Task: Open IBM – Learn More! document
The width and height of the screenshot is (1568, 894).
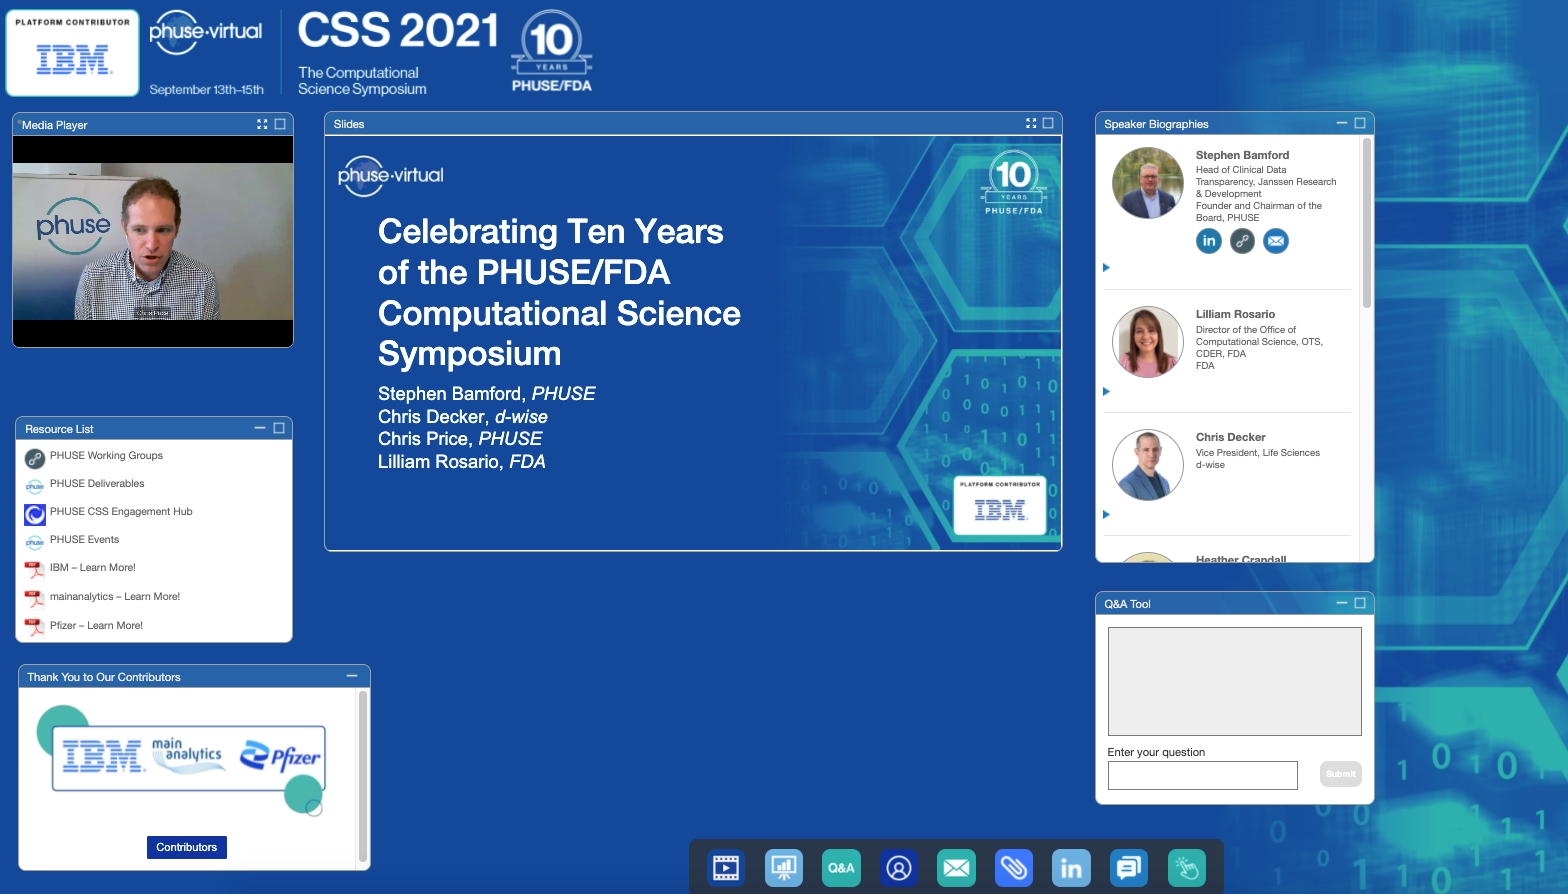Action: tap(93, 567)
